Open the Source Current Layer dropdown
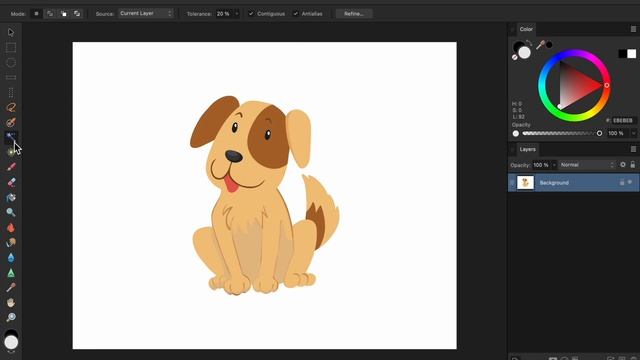This screenshot has height=360, width=640. point(146,13)
